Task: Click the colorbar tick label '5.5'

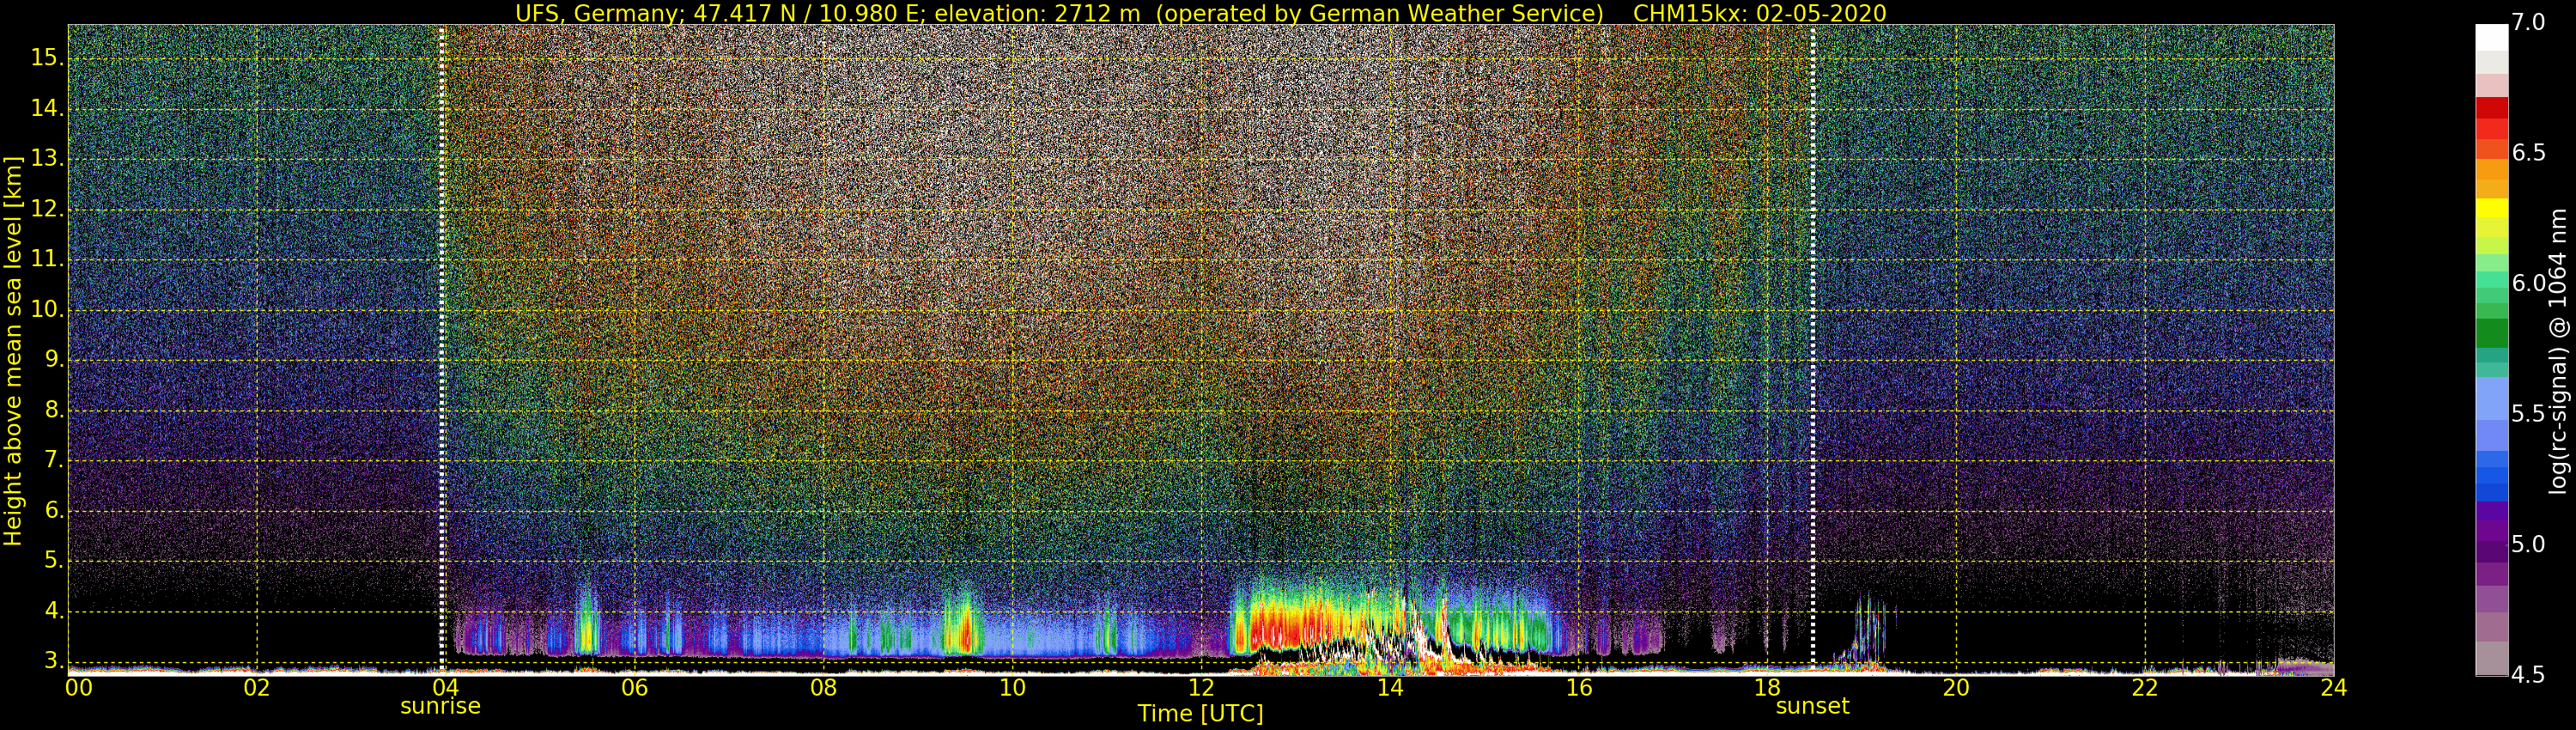Action: 2528,414
